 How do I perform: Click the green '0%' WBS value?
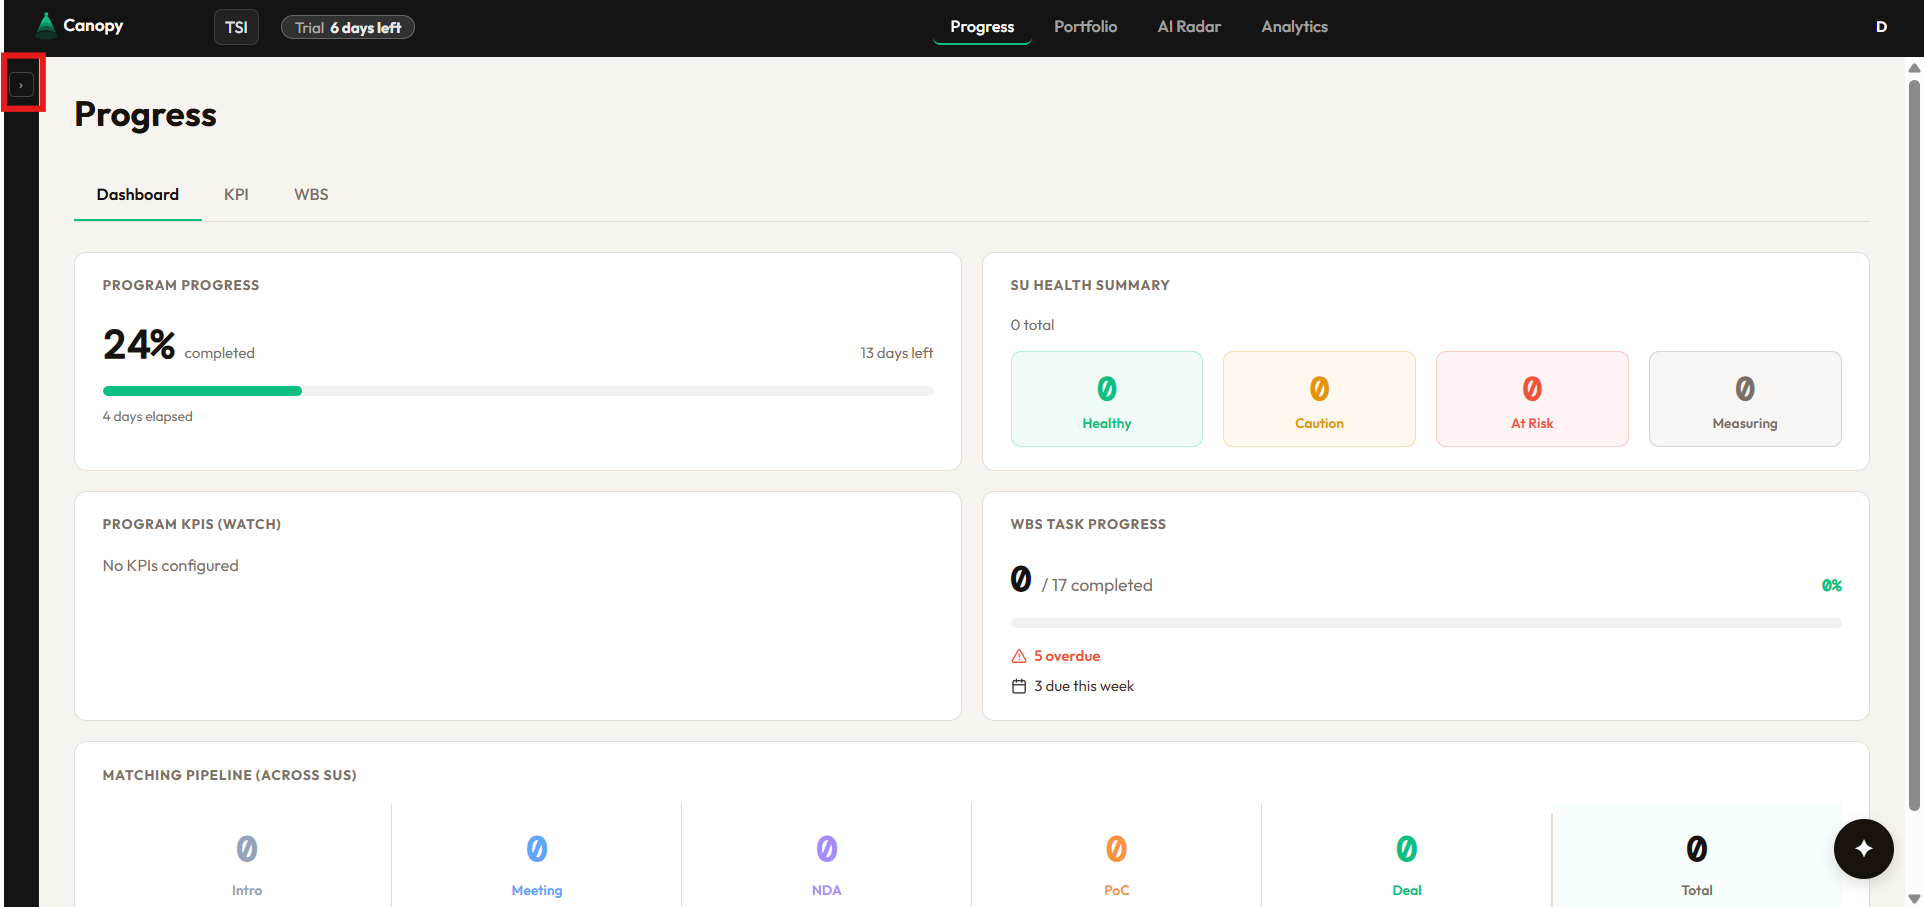point(1831,585)
